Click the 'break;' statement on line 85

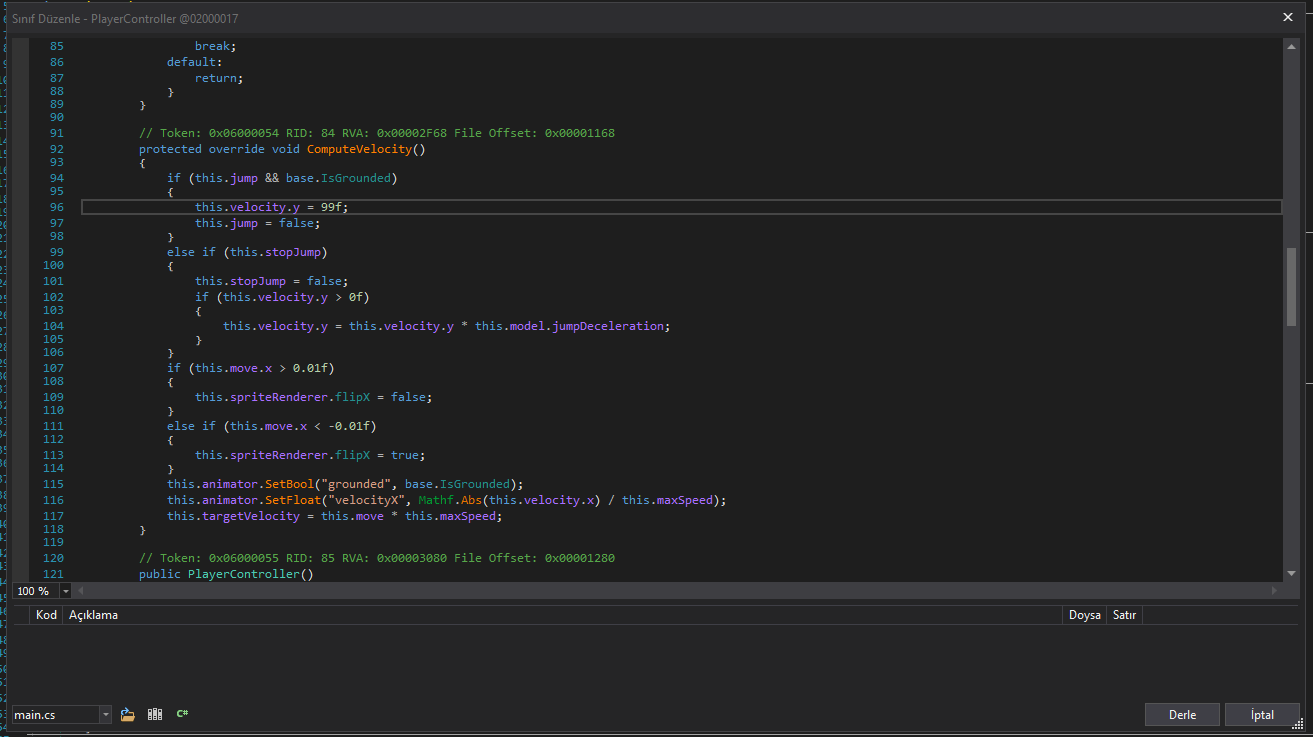216,46
